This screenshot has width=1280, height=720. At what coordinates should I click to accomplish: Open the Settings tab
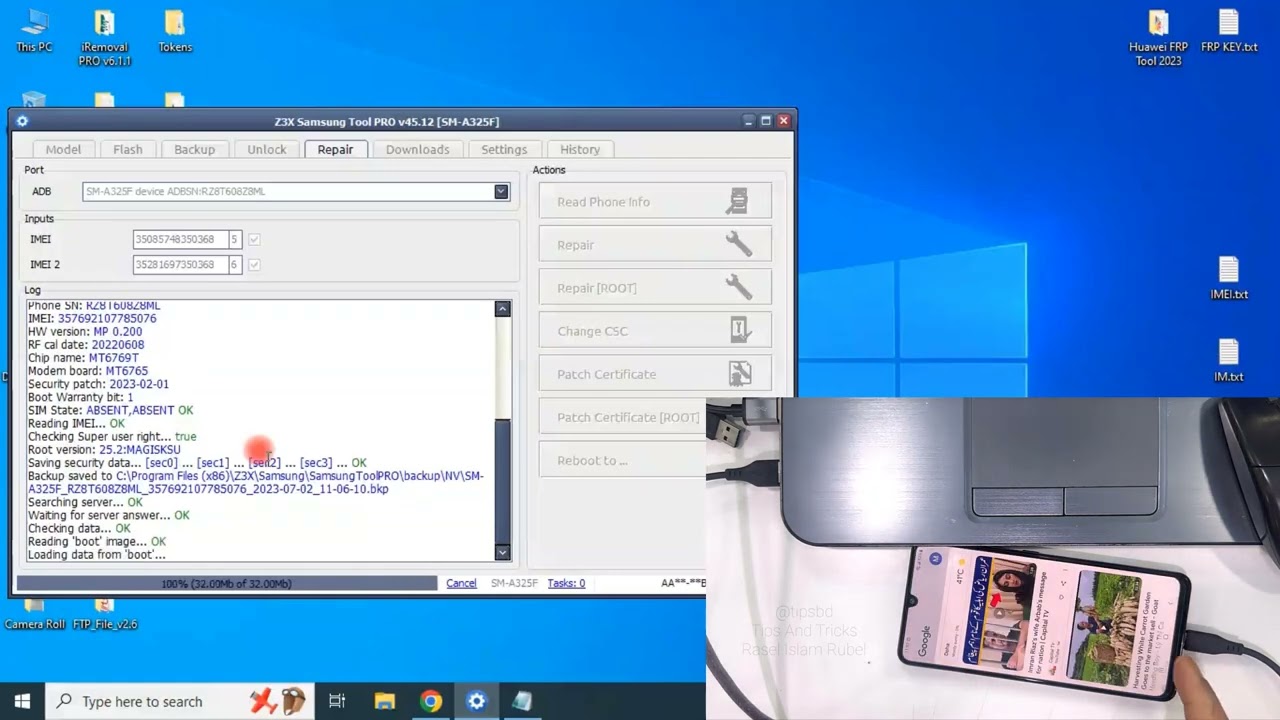(x=504, y=149)
